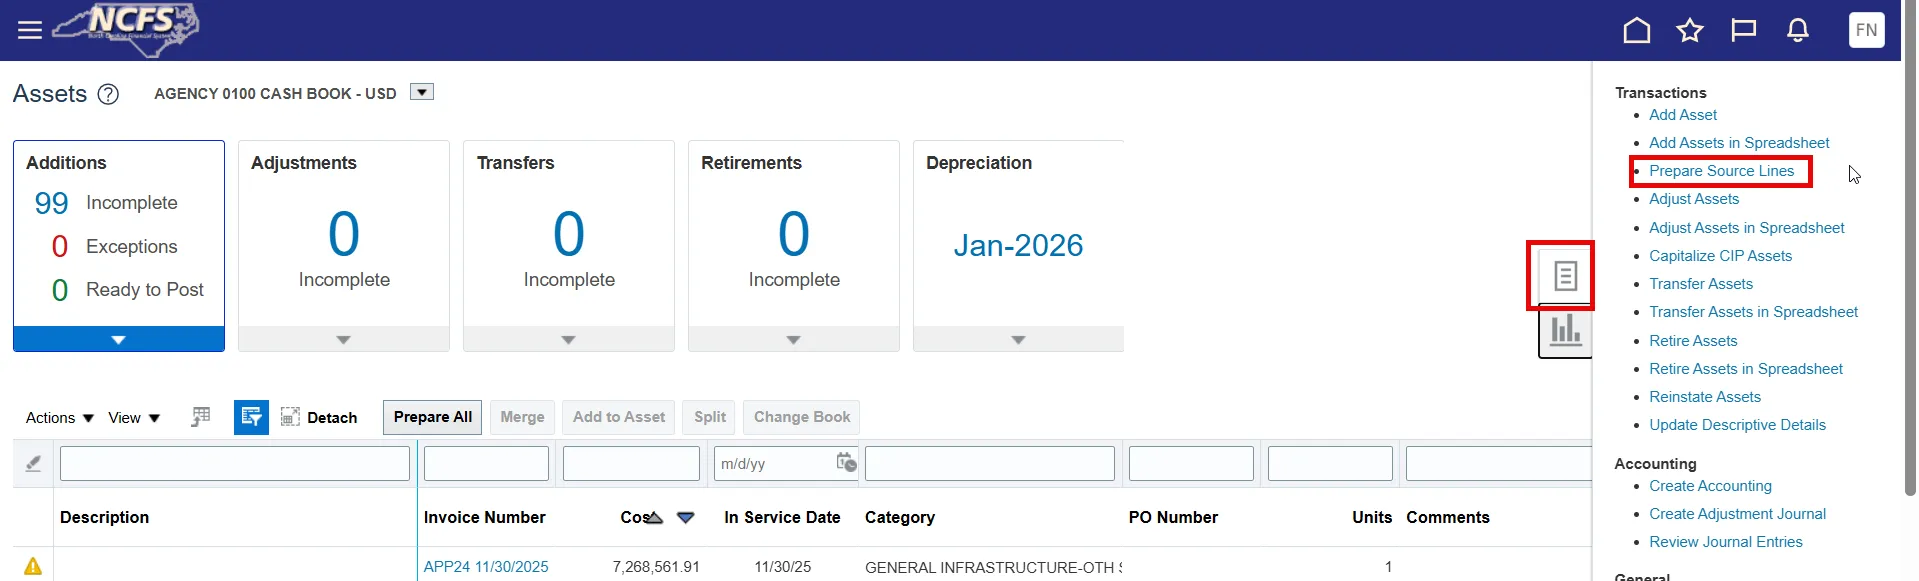
Task: Expand the Depreciation infotile
Action: (1018, 339)
